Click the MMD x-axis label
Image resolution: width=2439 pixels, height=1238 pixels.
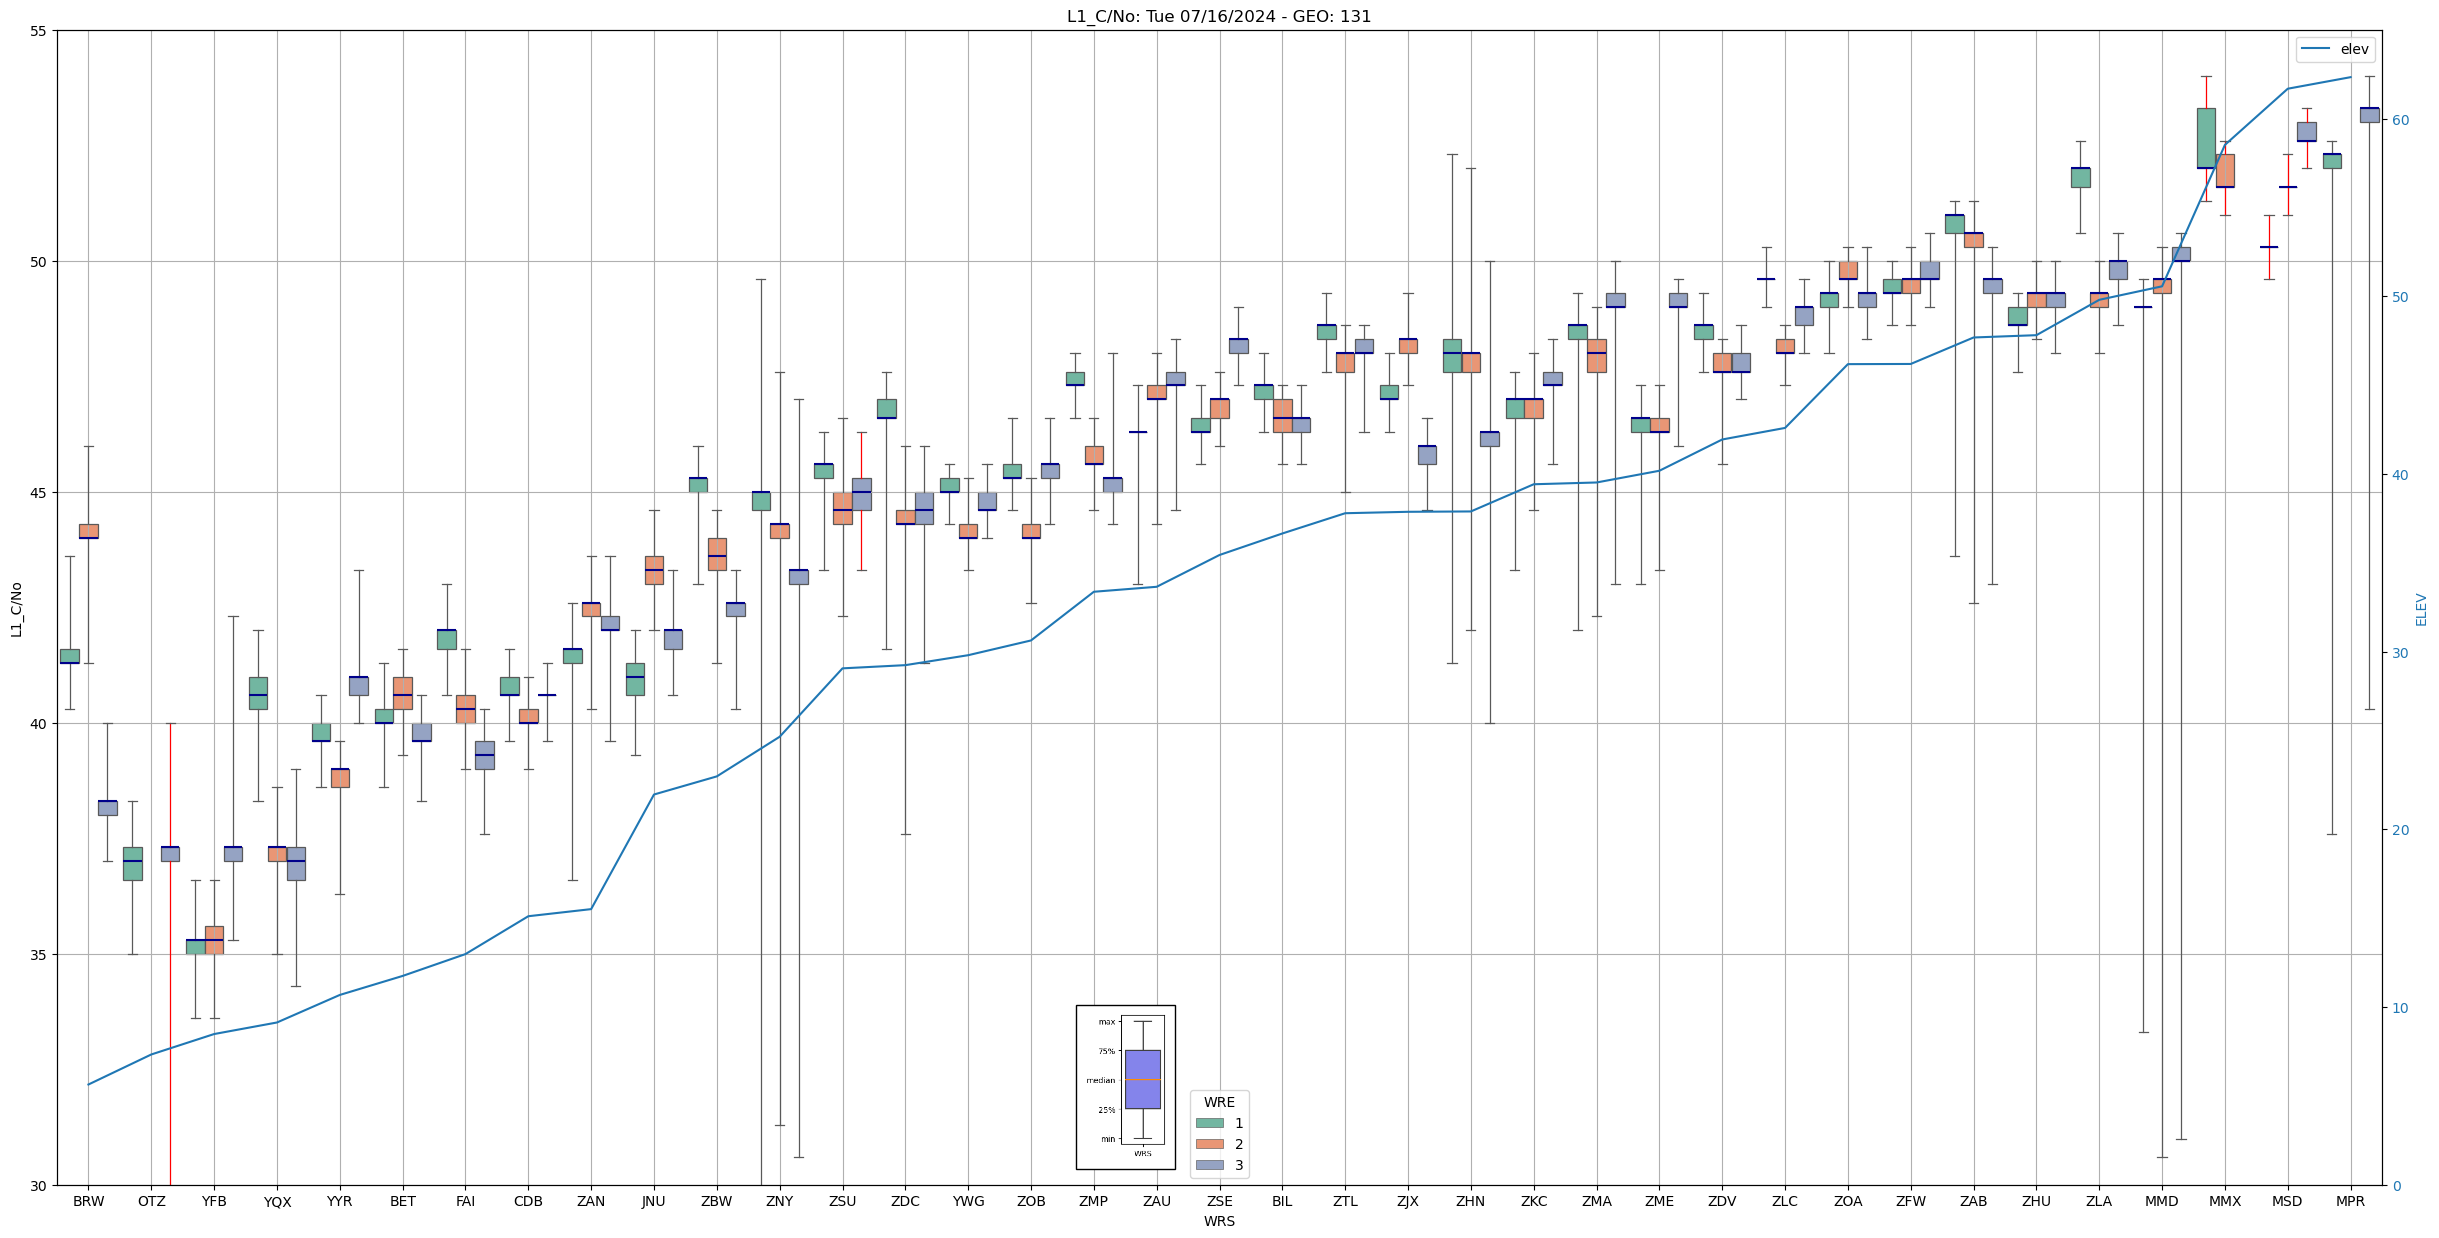point(2162,1201)
